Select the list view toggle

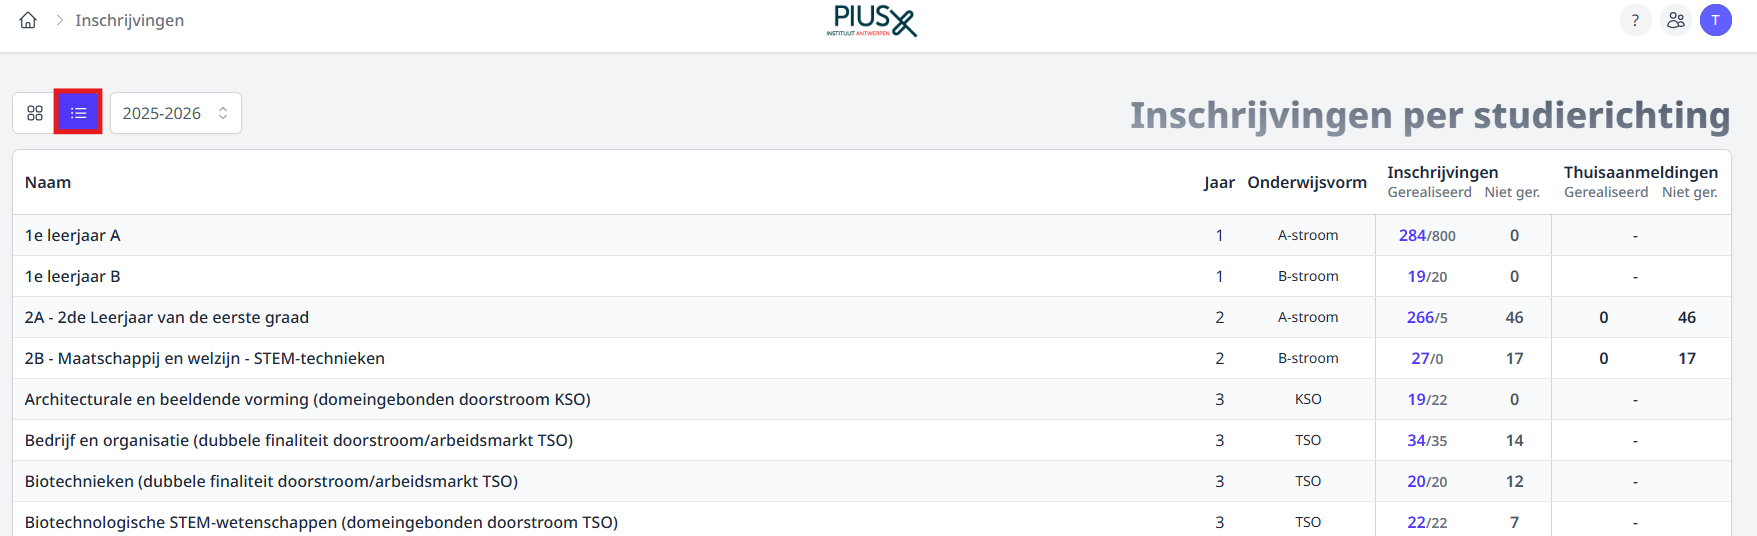[78, 113]
